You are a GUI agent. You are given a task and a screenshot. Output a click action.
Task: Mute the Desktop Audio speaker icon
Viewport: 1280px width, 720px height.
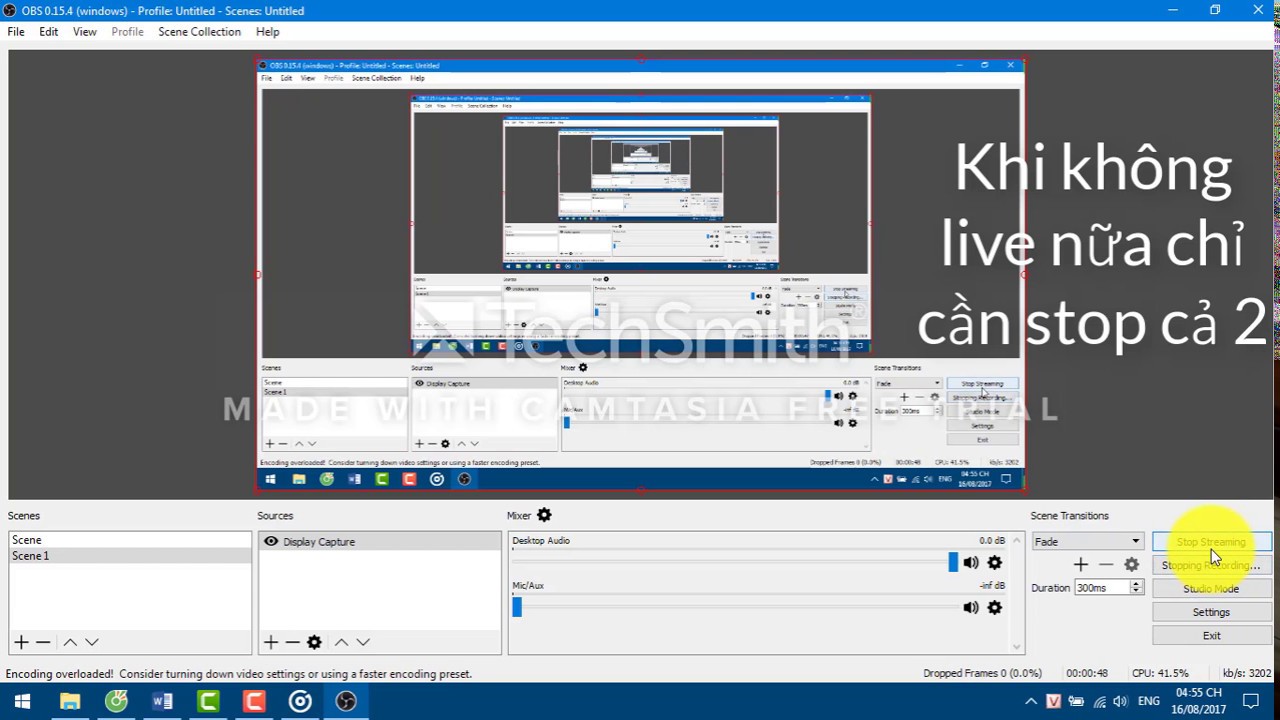point(971,563)
